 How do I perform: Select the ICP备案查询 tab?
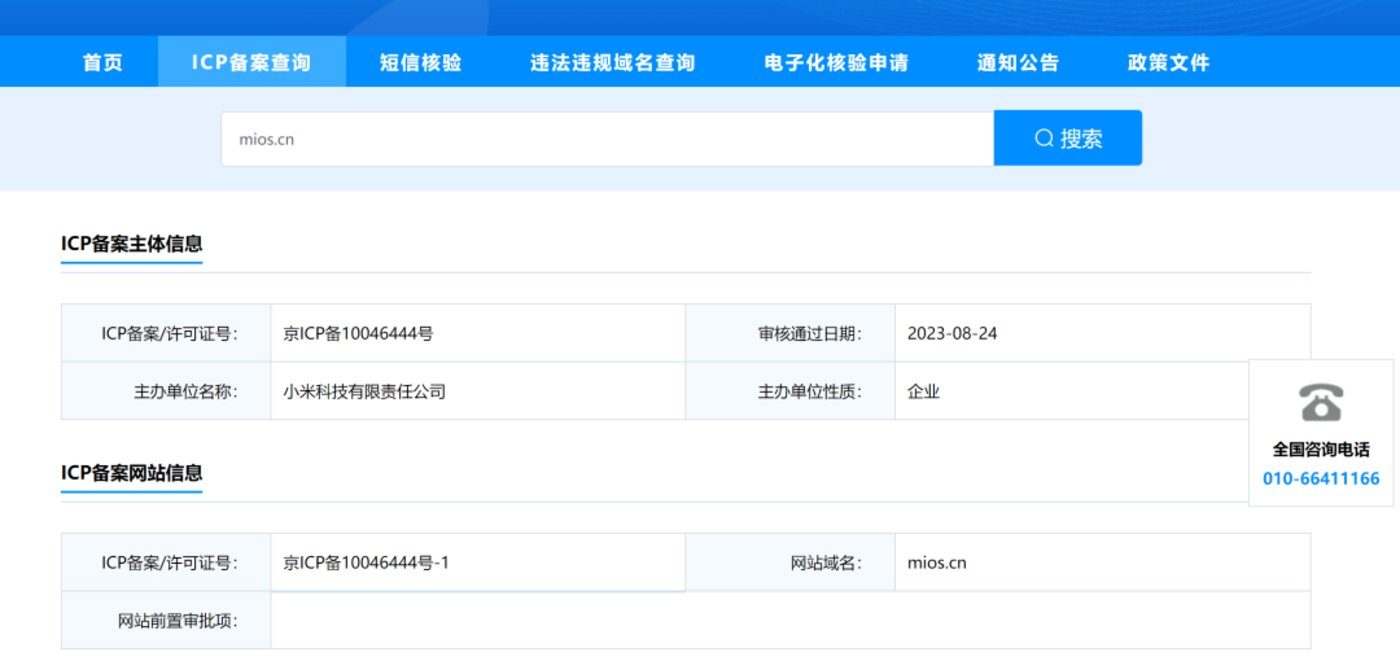point(251,62)
